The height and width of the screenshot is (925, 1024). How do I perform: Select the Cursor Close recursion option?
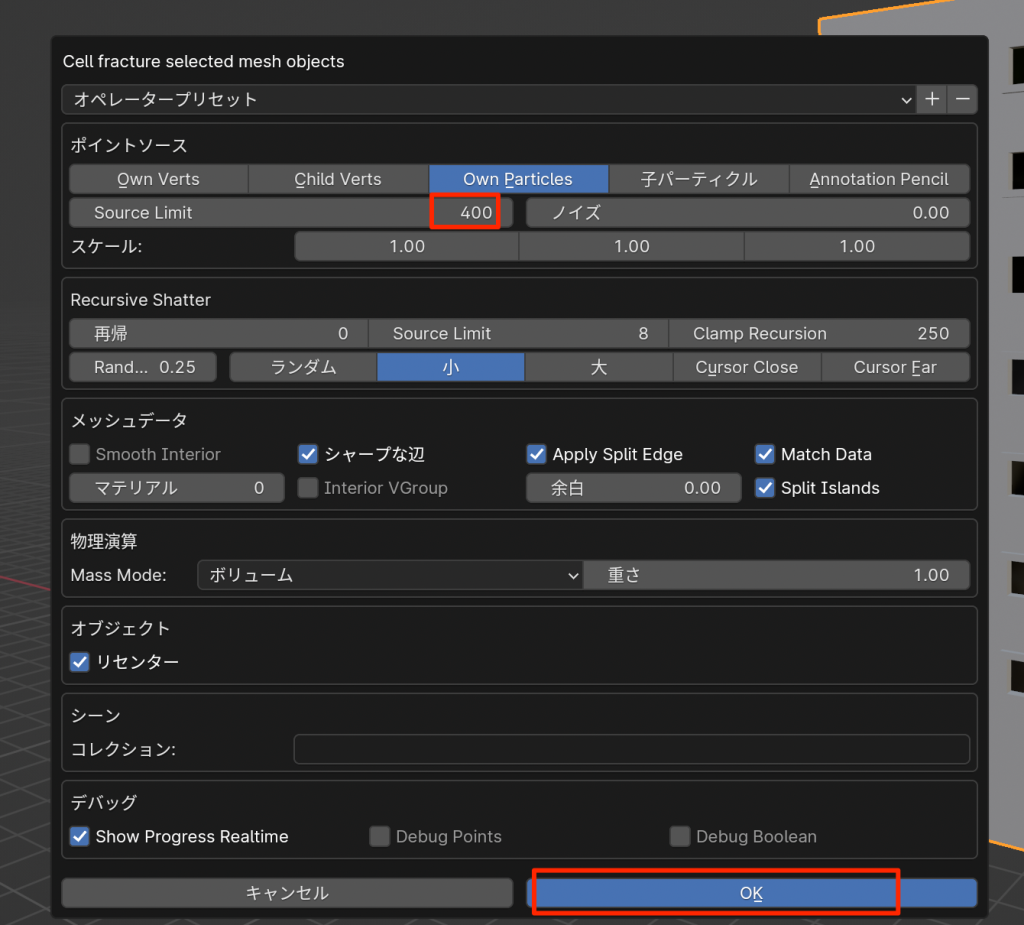[747, 367]
